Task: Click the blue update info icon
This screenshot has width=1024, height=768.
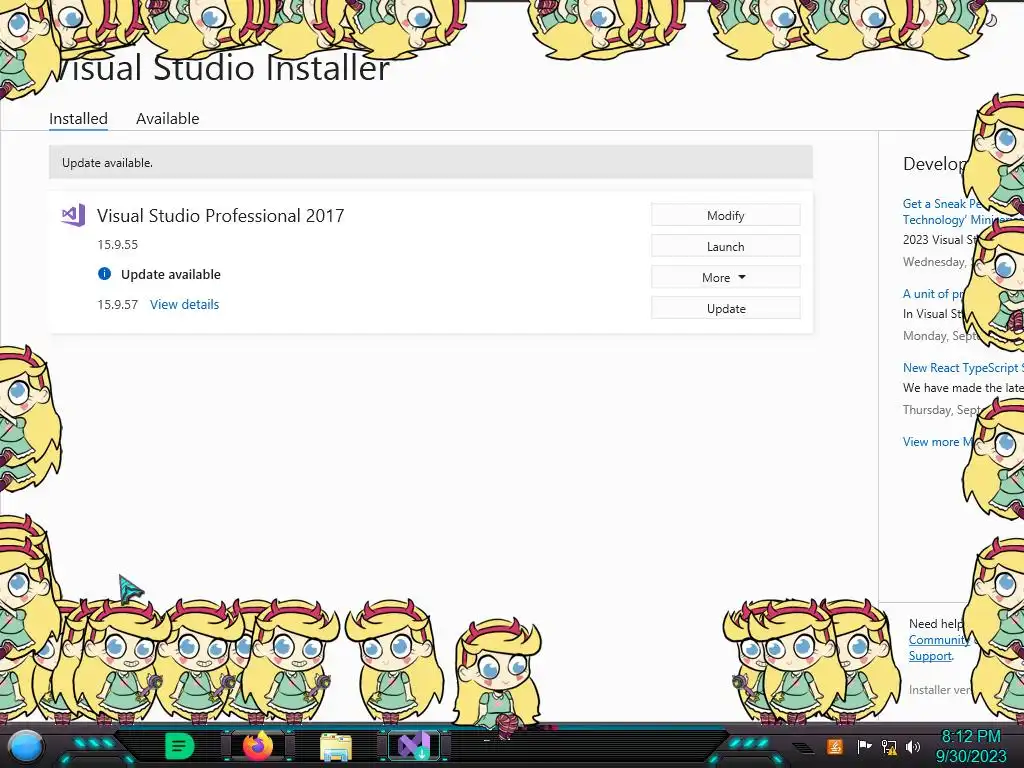Action: (104, 274)
